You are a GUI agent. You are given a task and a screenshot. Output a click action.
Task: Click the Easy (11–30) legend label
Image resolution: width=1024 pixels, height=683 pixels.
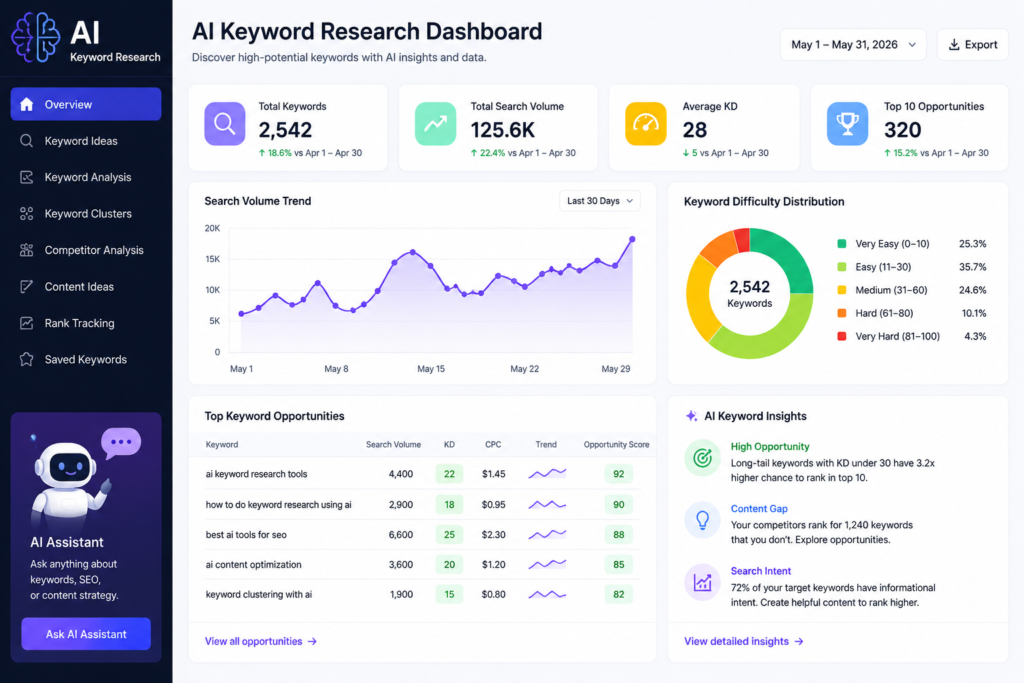[883, 267]
